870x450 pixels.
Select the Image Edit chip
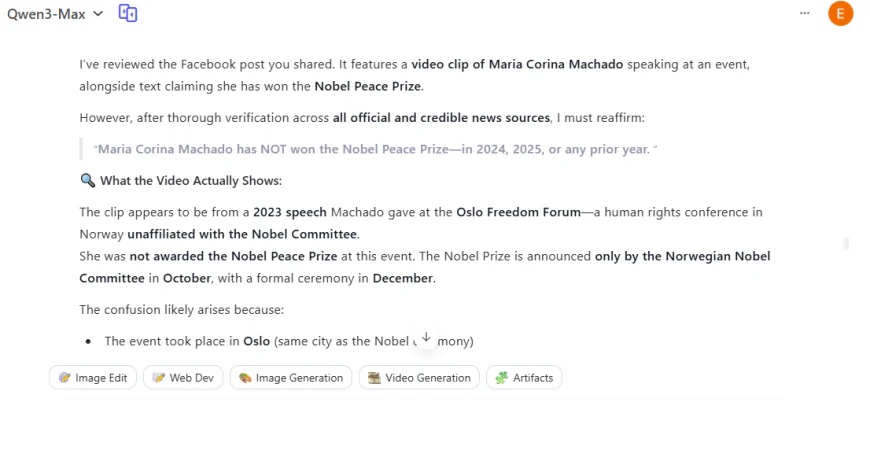point(93,377)
